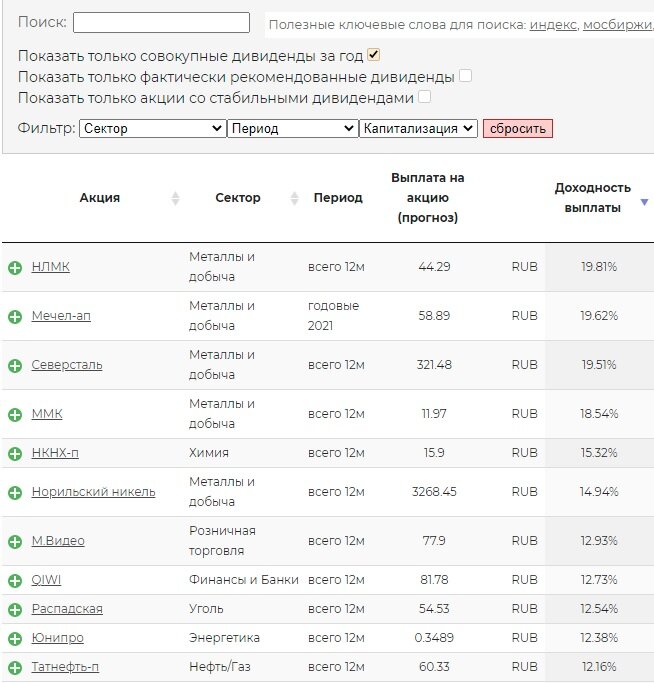Select the 15.32% yield cell
Viewport: 654px width, 683px height.
click(599, 453)
